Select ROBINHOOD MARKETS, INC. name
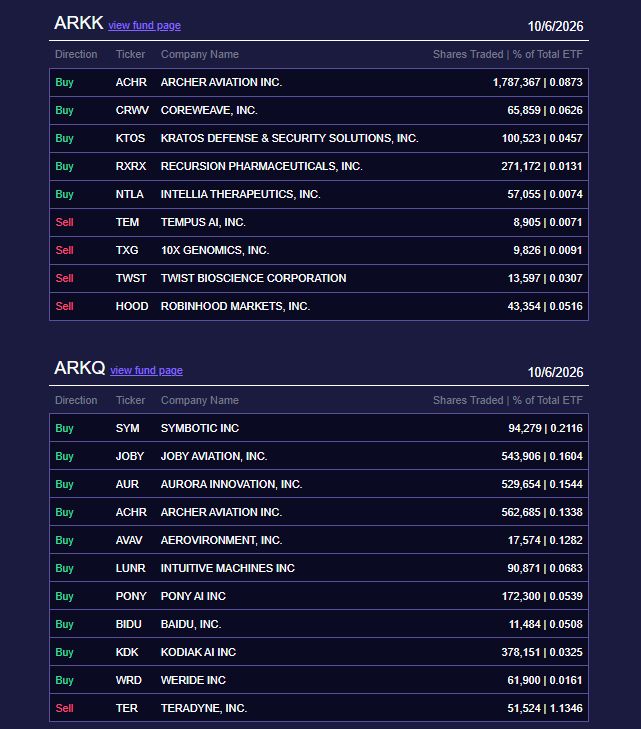This screenshot has width=641, height=729. (x=235, y=306)
